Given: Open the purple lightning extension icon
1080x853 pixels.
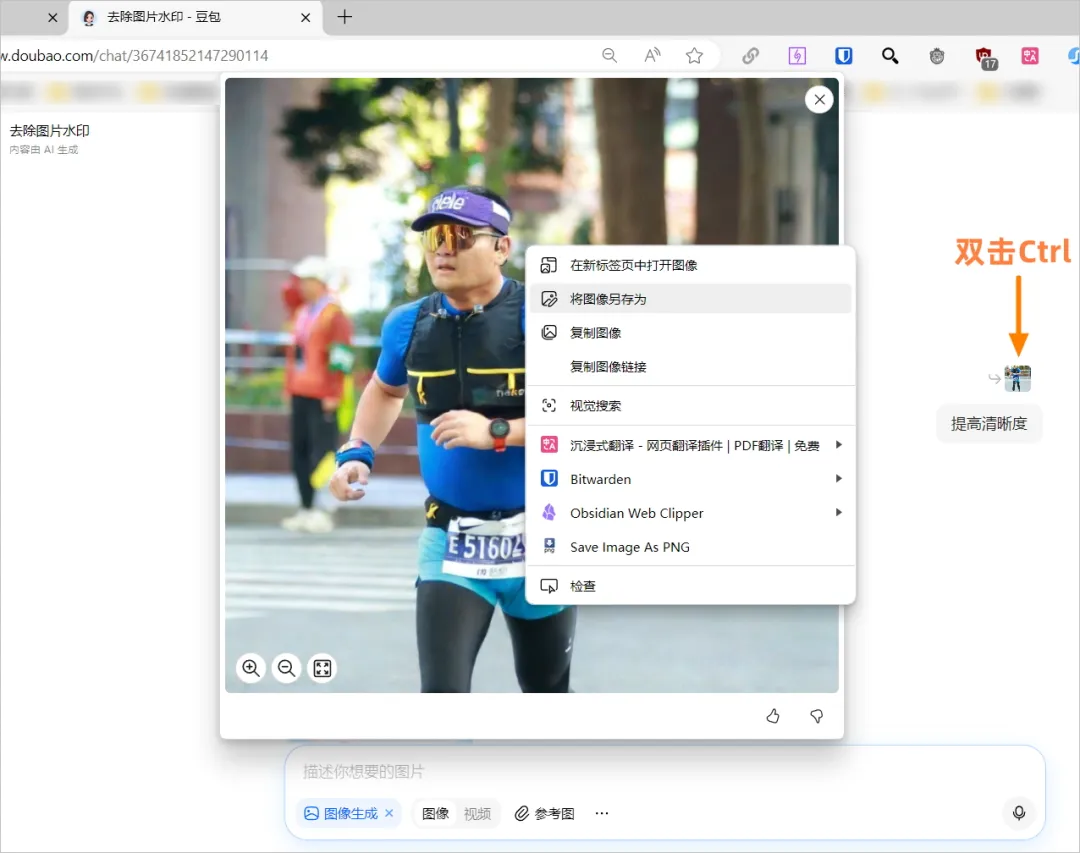Looking at the screenshot, I should pos(797,56).
